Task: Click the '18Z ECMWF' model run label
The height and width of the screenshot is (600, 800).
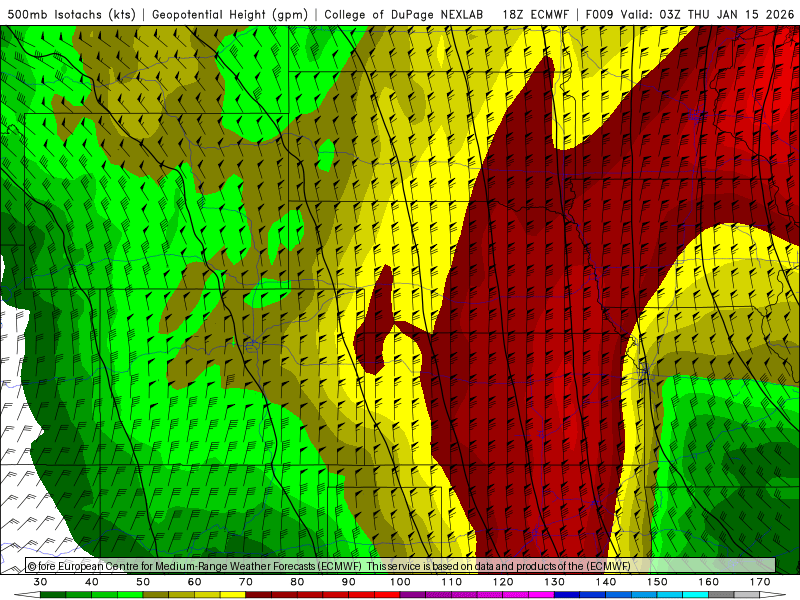Action: point(535,14)
